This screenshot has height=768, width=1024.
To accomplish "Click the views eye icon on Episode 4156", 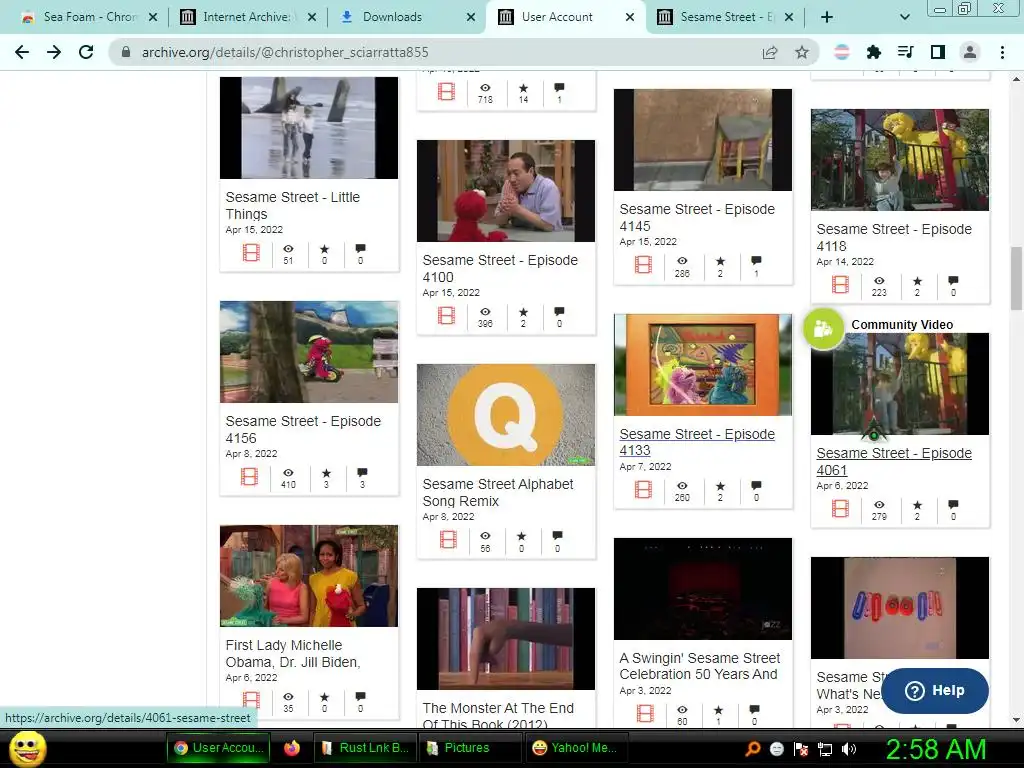I will tap(288, 473).
